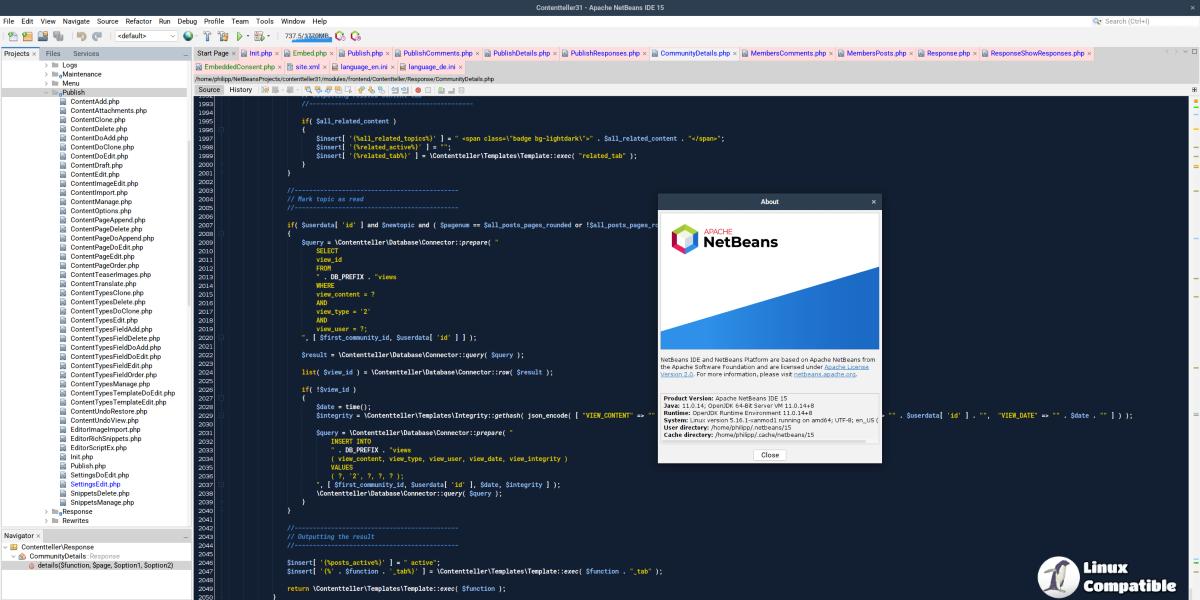1200x600 pixels.
Task: Click the red macro recording icon
Action: pyautogui.click(x=417, y=90)
